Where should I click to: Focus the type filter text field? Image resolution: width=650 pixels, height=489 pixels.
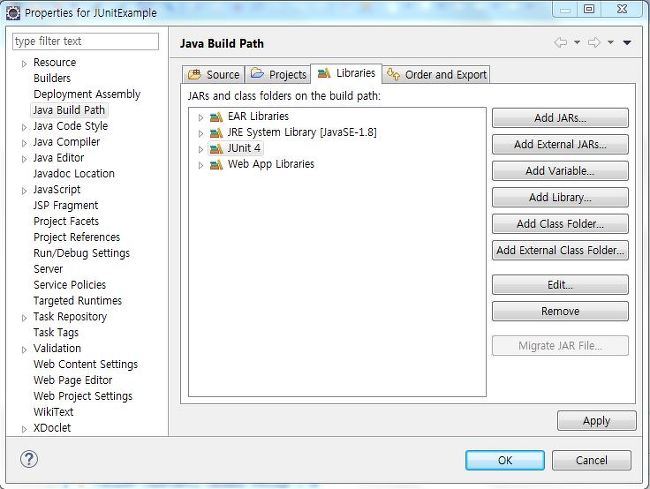pos(85,41)
